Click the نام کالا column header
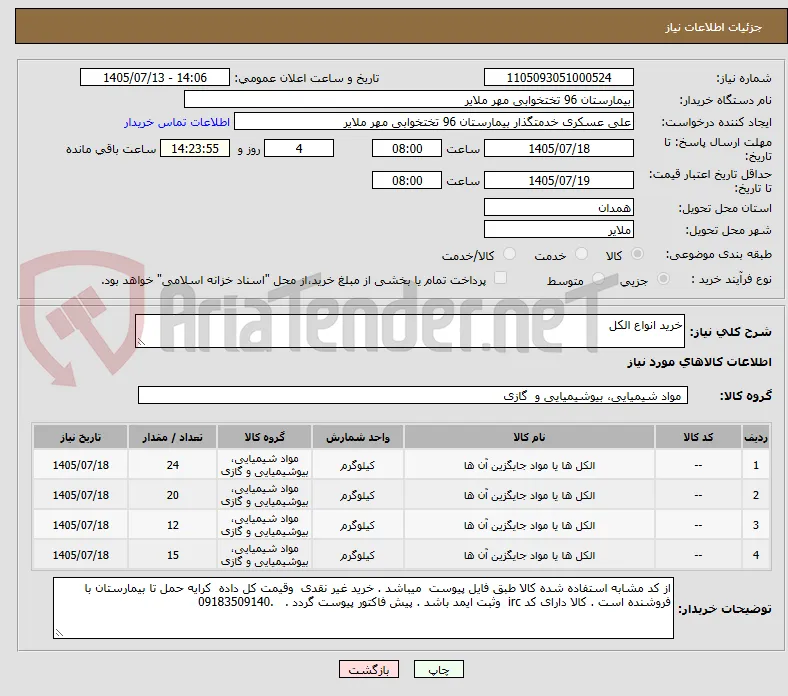This screenshot has height=696, width=788. (x=529, y=437)
